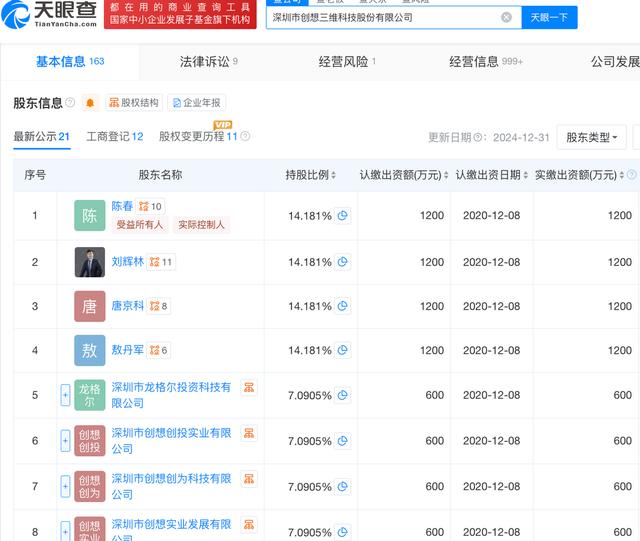This screenshot has width=640, height=541.
Task: Switch to the 工商登记 sub-tab
Action: (114, 137)
